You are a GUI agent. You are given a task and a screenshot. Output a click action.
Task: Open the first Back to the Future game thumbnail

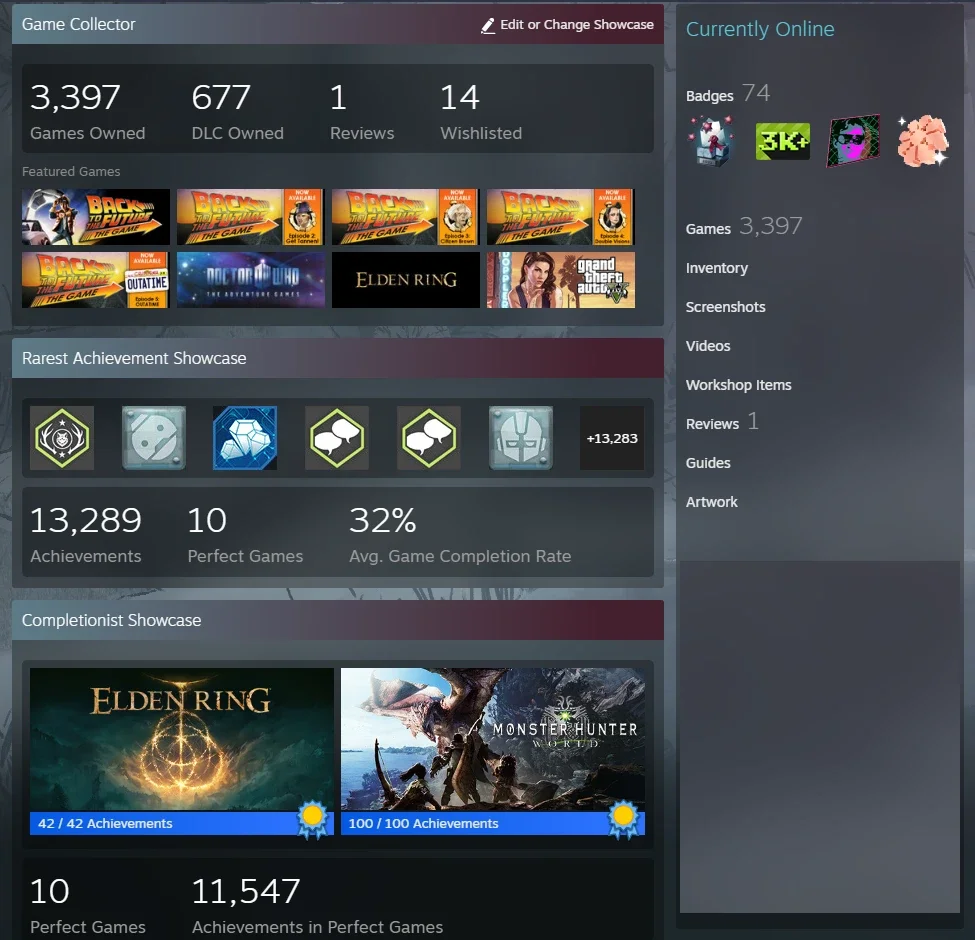96,217
